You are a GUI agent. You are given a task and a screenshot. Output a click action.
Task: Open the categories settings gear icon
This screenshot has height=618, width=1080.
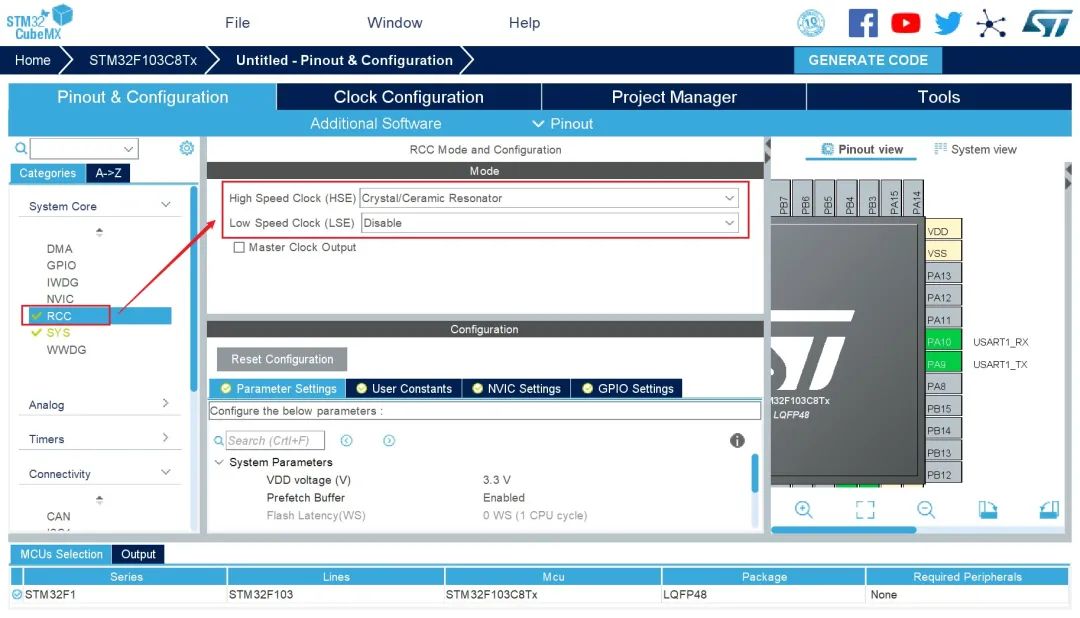pyautogui.click(x=187, y=148)
